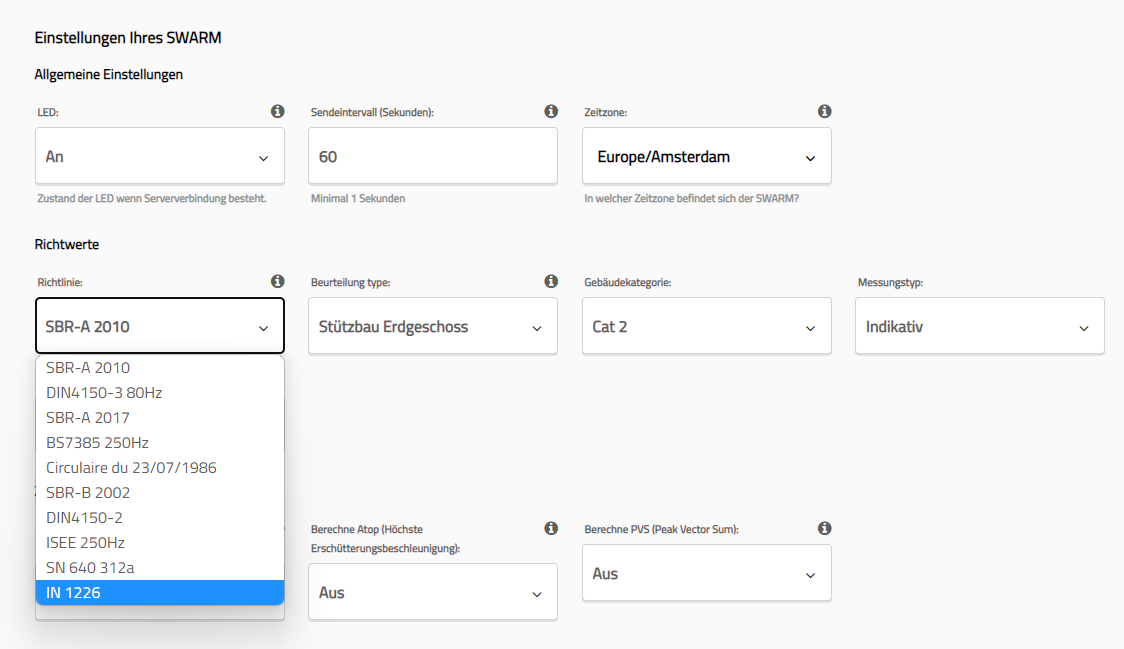This screenshot has height=649, width=1124.
Task: Click the Zeitzone info icon
Action: (x=824, y=112)
